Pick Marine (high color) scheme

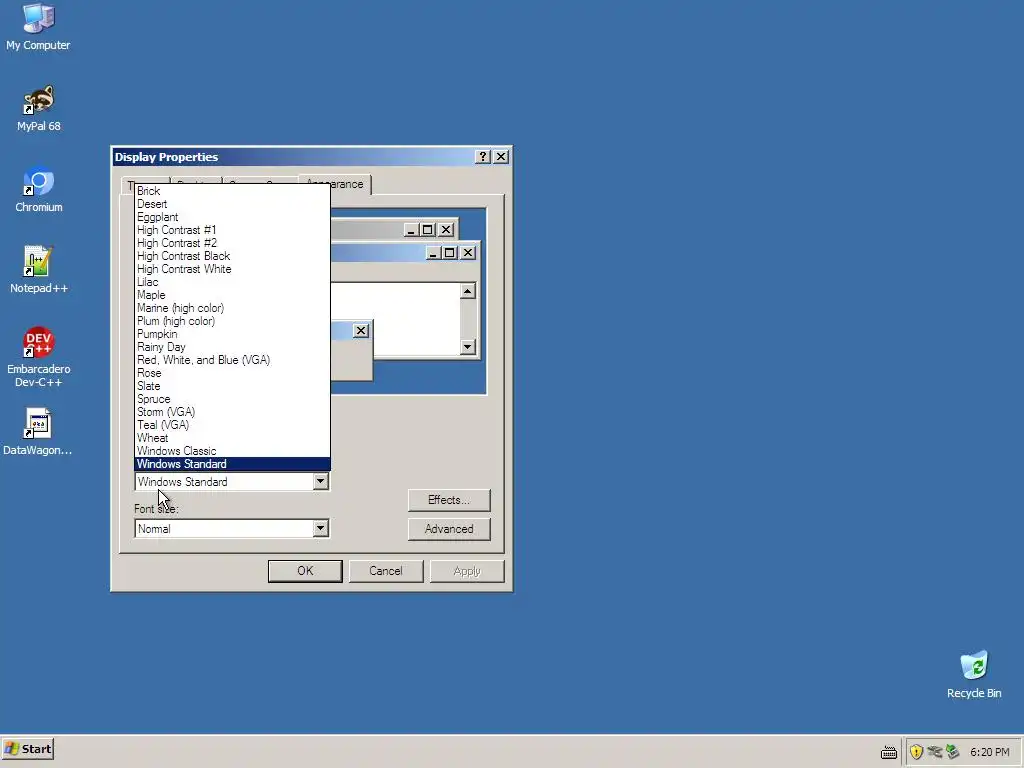232,308
